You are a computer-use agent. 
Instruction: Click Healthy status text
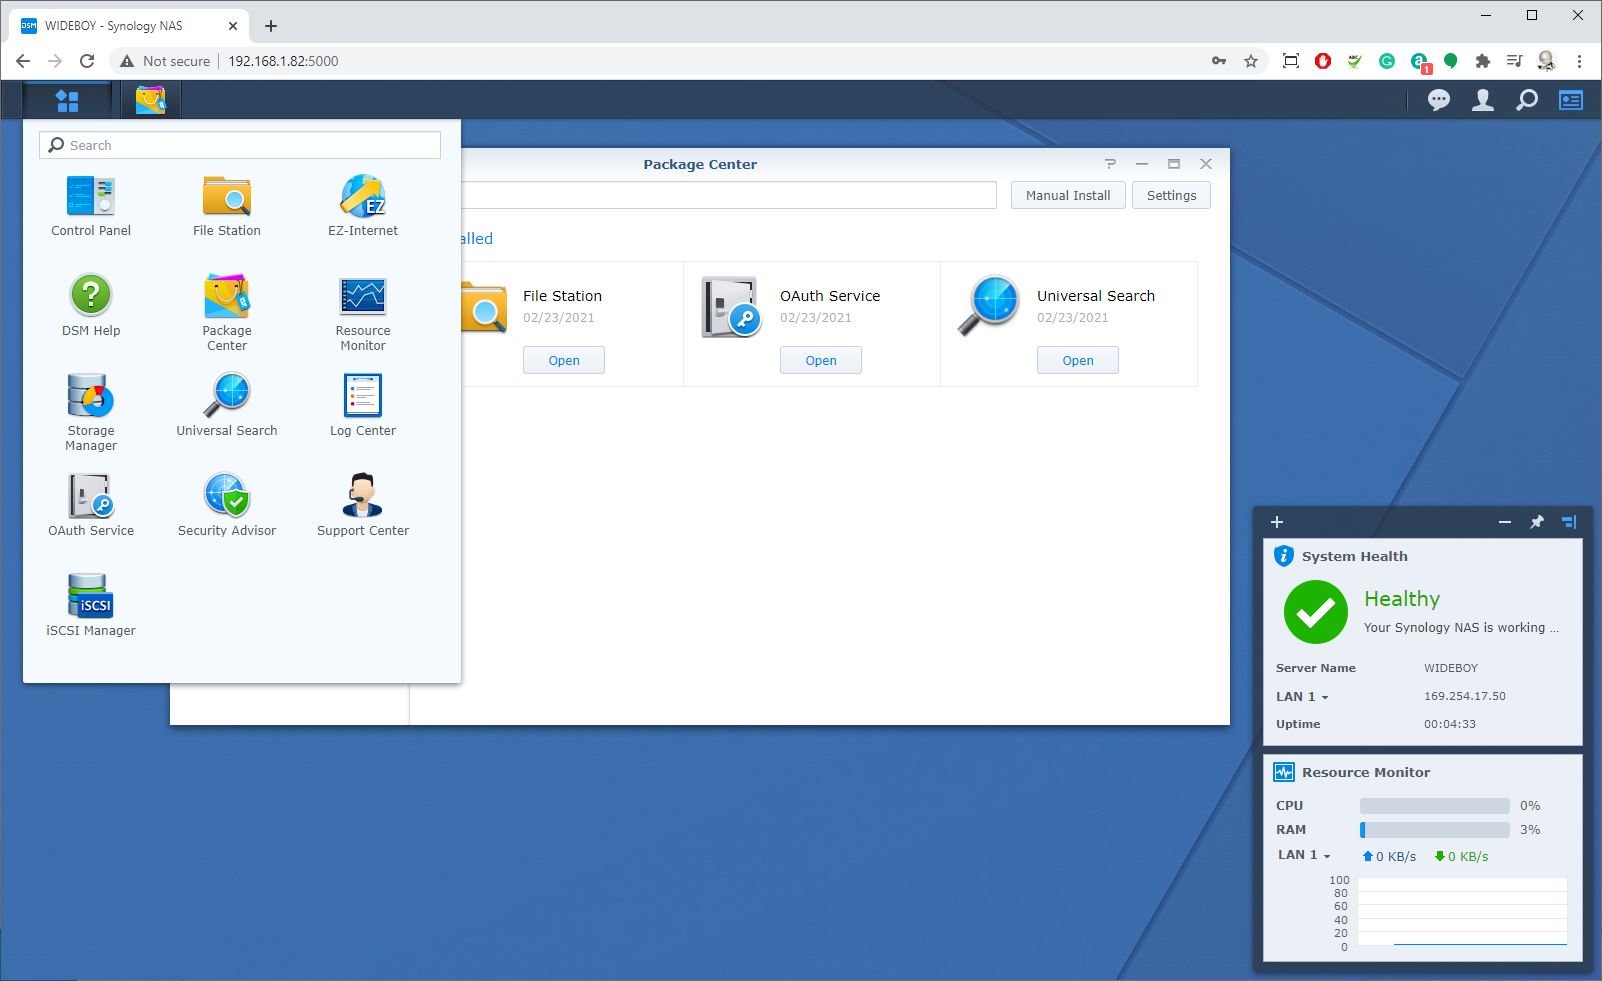pyautogui.click(x=1402, y=599)
